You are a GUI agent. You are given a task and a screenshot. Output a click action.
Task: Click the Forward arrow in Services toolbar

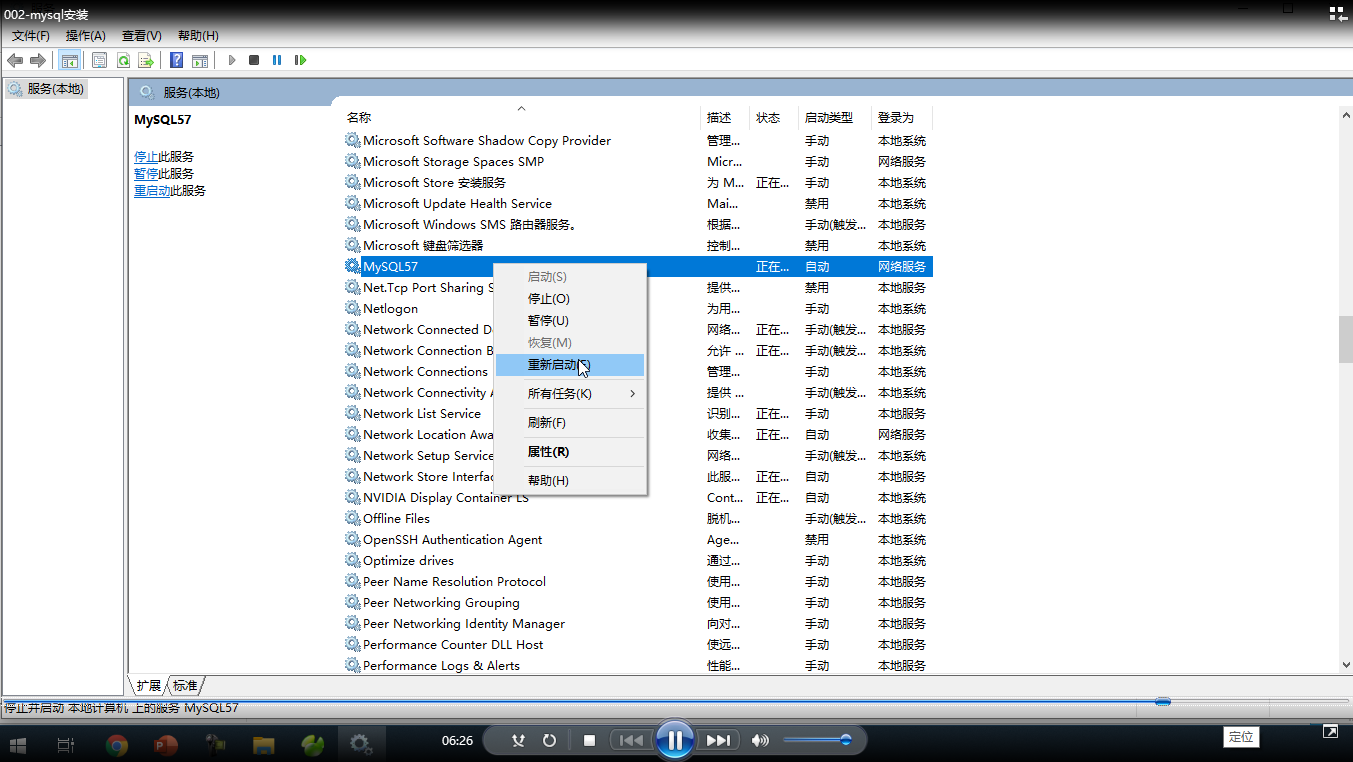(38, 60)
